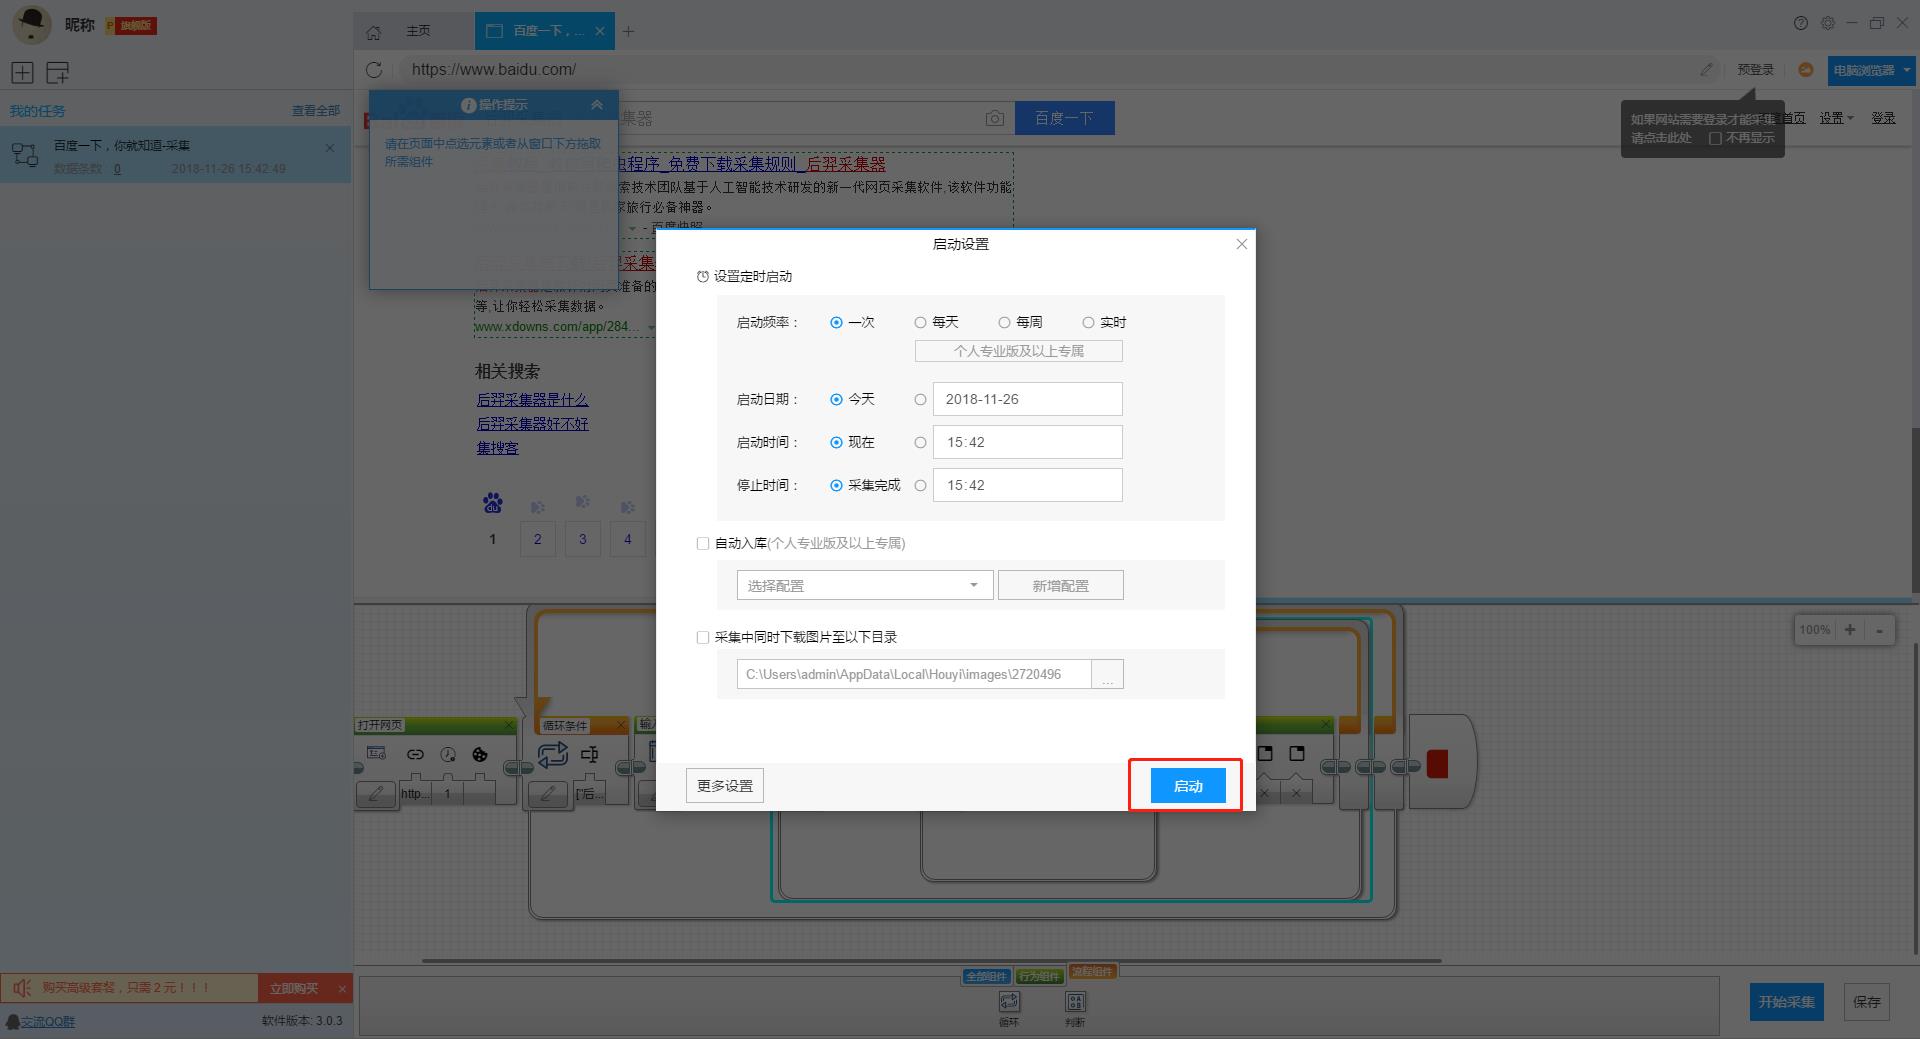The image size is (1920, 1039).
Task: Click 保存 save button
Action: tap(1866, 1002)
